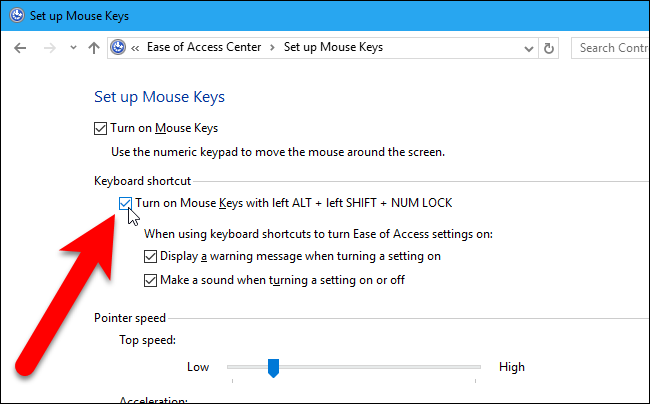Focus the Search Control Panel field
Image resolution: width=650 pixels, height=404 pixels.
coord(610,48)
